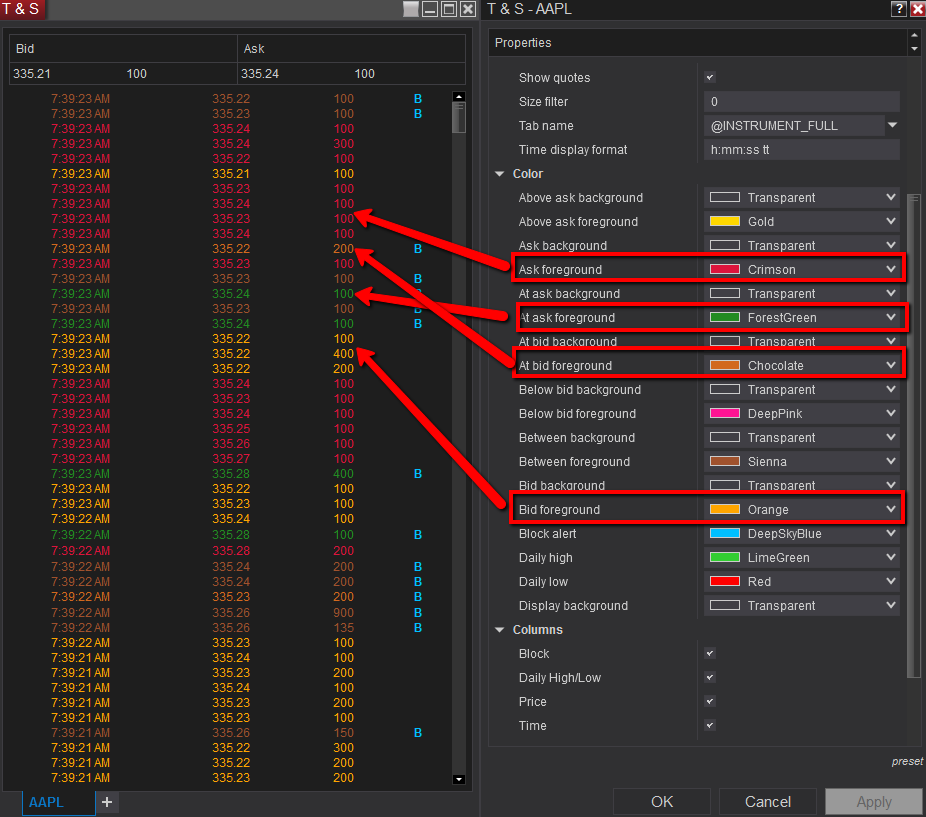Screen dimensions: 926x817
Task: Click the Properties grid scrollbar thumb
Action: (x=914, y=436)
